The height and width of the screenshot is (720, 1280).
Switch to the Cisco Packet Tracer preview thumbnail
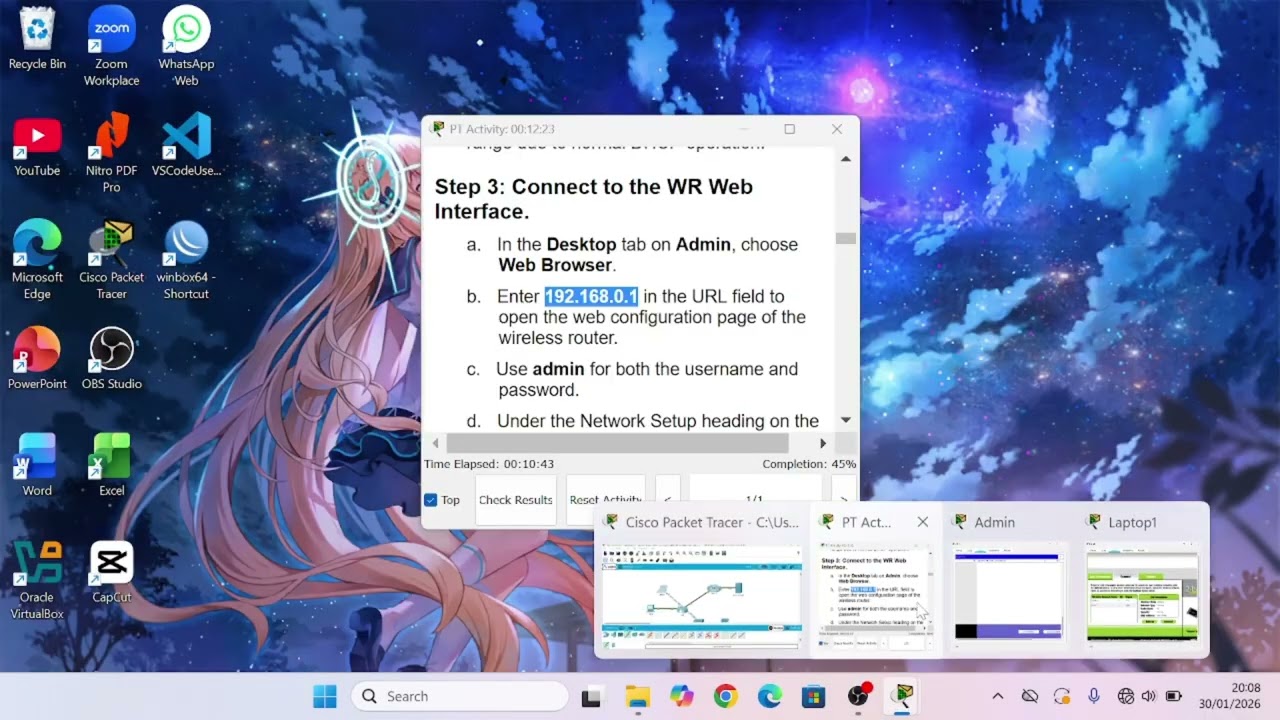tap(702, 596)
